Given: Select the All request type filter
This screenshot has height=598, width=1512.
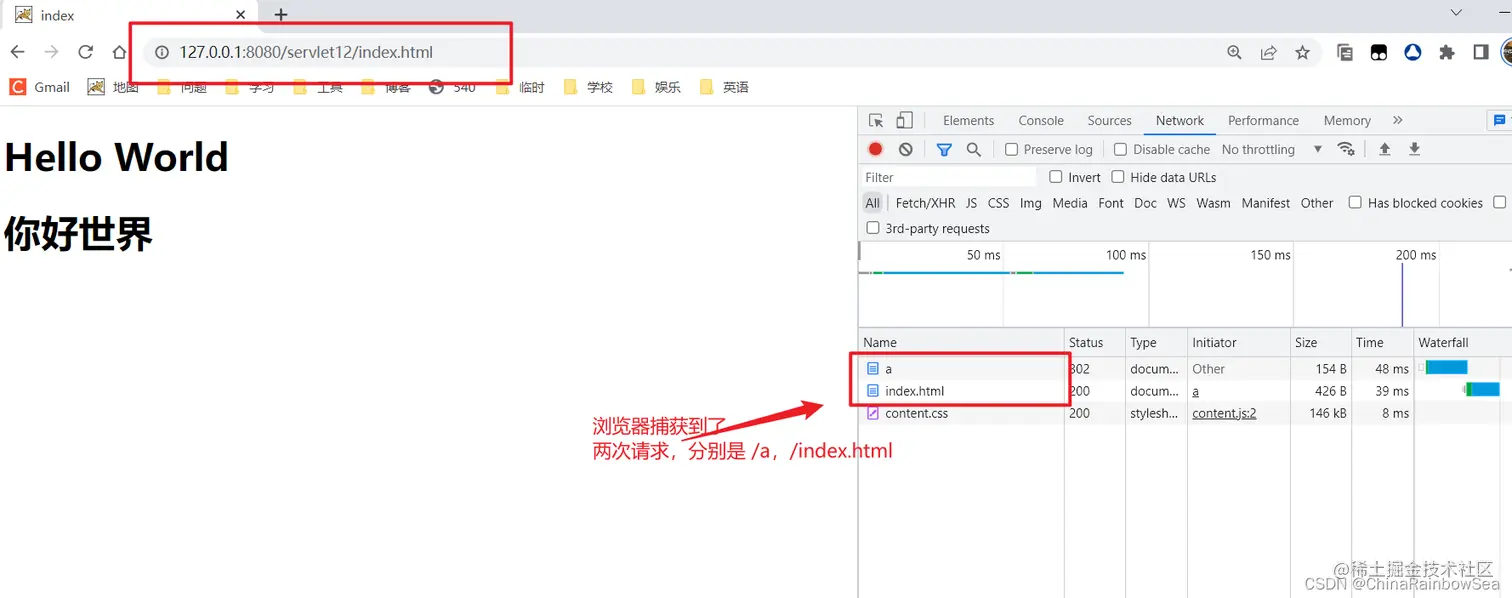Looking at the screenshot, I should [x=872, y=203].
